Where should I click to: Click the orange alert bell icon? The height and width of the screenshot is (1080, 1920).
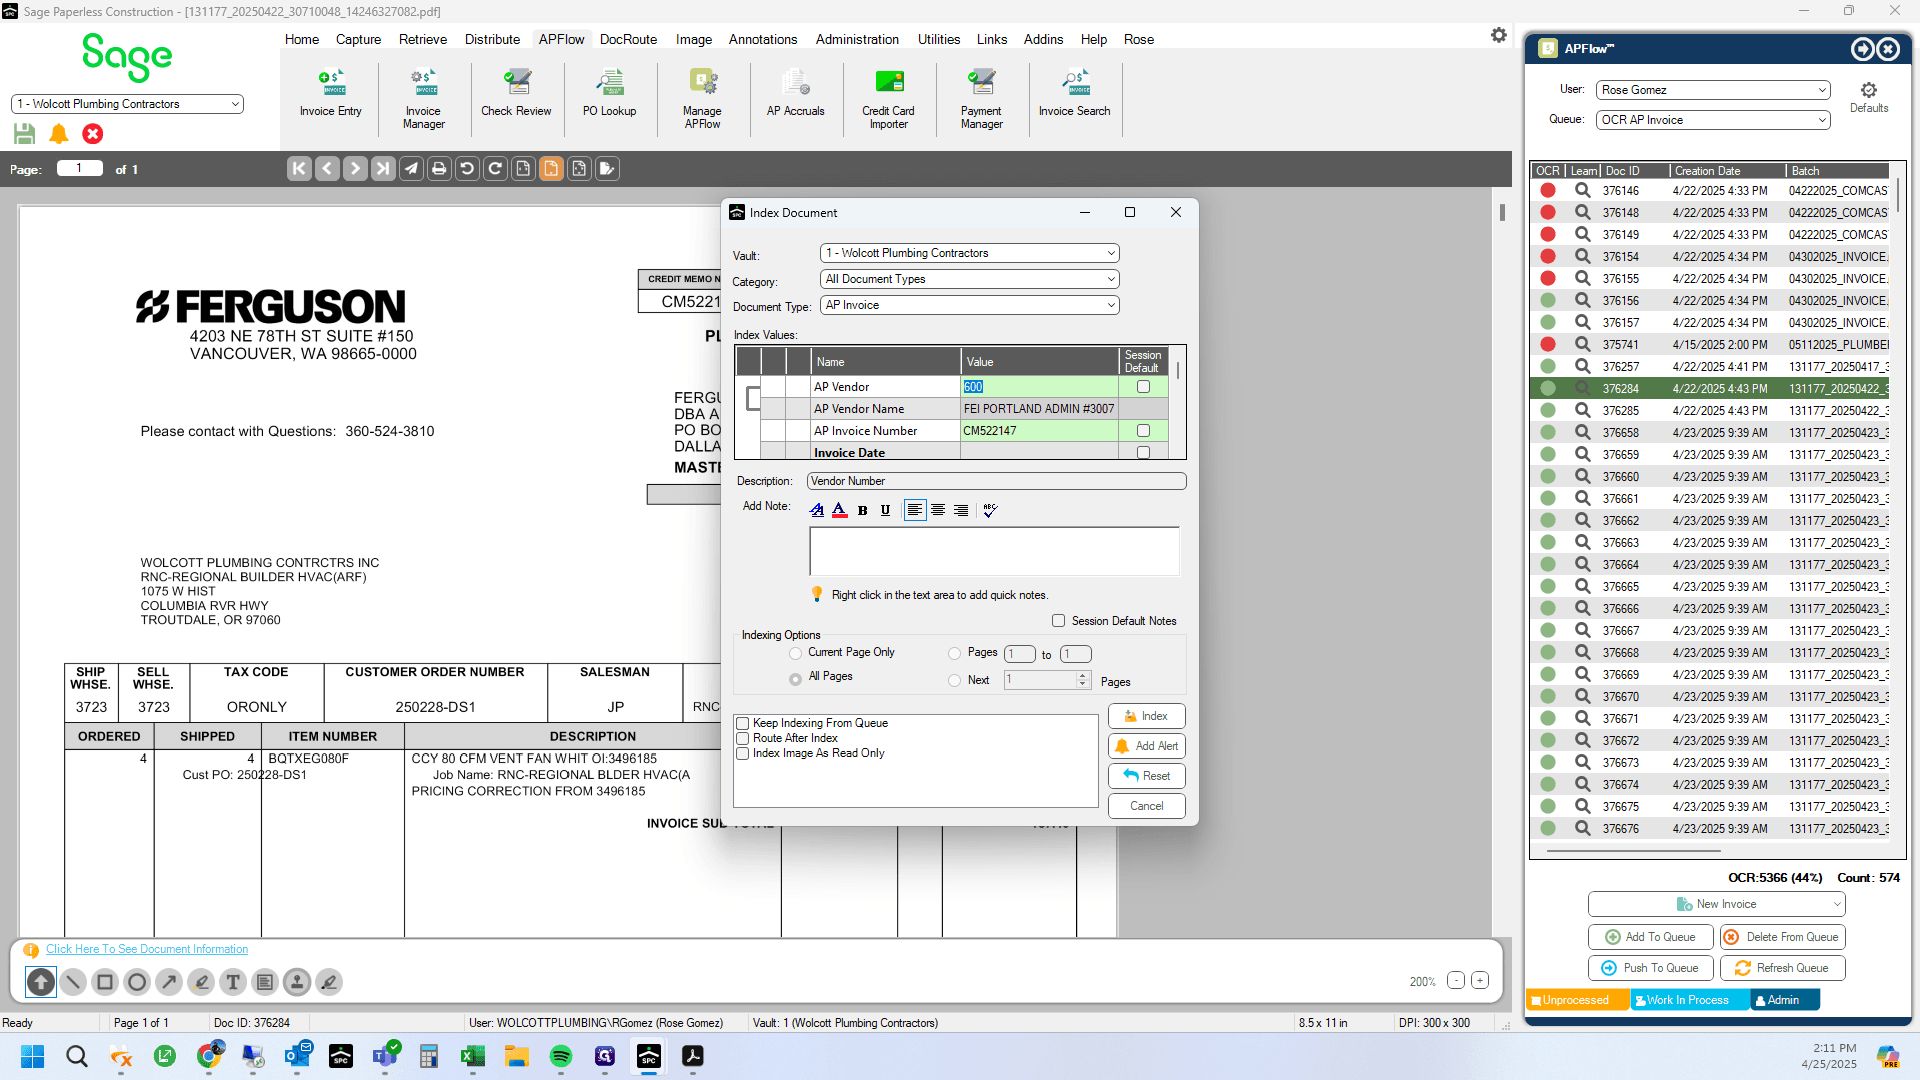click(59, 133)
